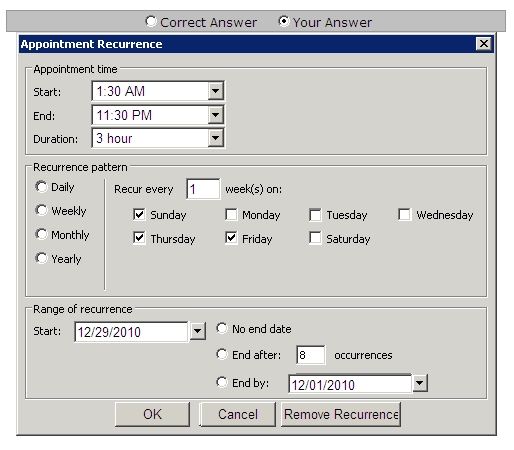Choose the Daily recurrence pattern
The height and width of the screenshot is (450, 514).
point(41,187)
